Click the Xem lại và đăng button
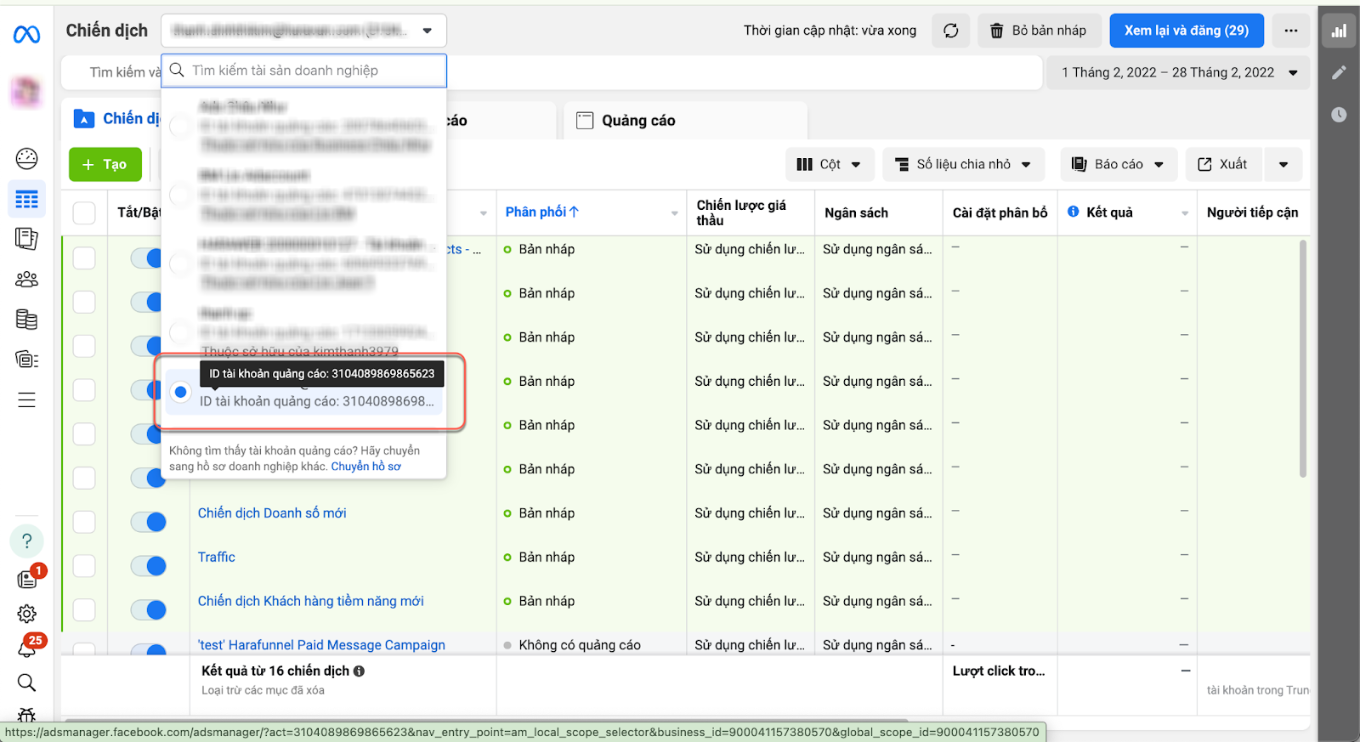This screenshot has width=1360, height=742. (x=1186, y=31)
